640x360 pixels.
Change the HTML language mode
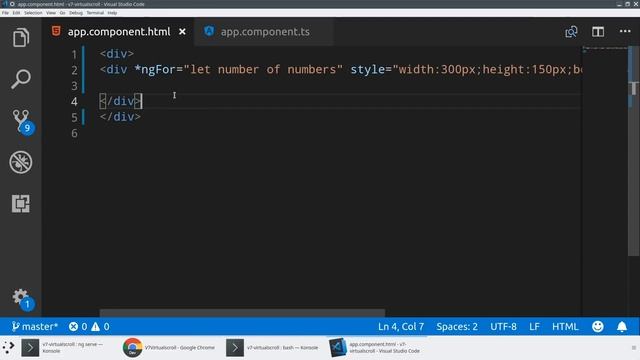coord(565,327)
